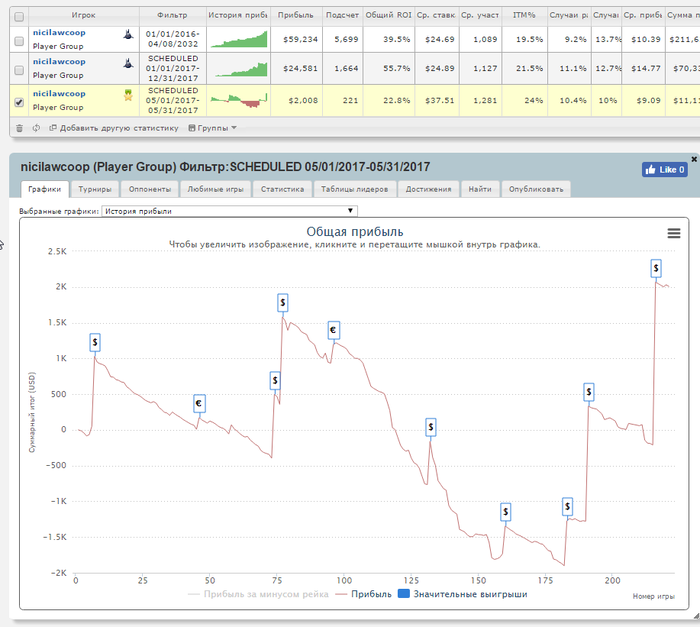
Task: Click the refresh icon next to the trash
Action: [x=36, y=128]
